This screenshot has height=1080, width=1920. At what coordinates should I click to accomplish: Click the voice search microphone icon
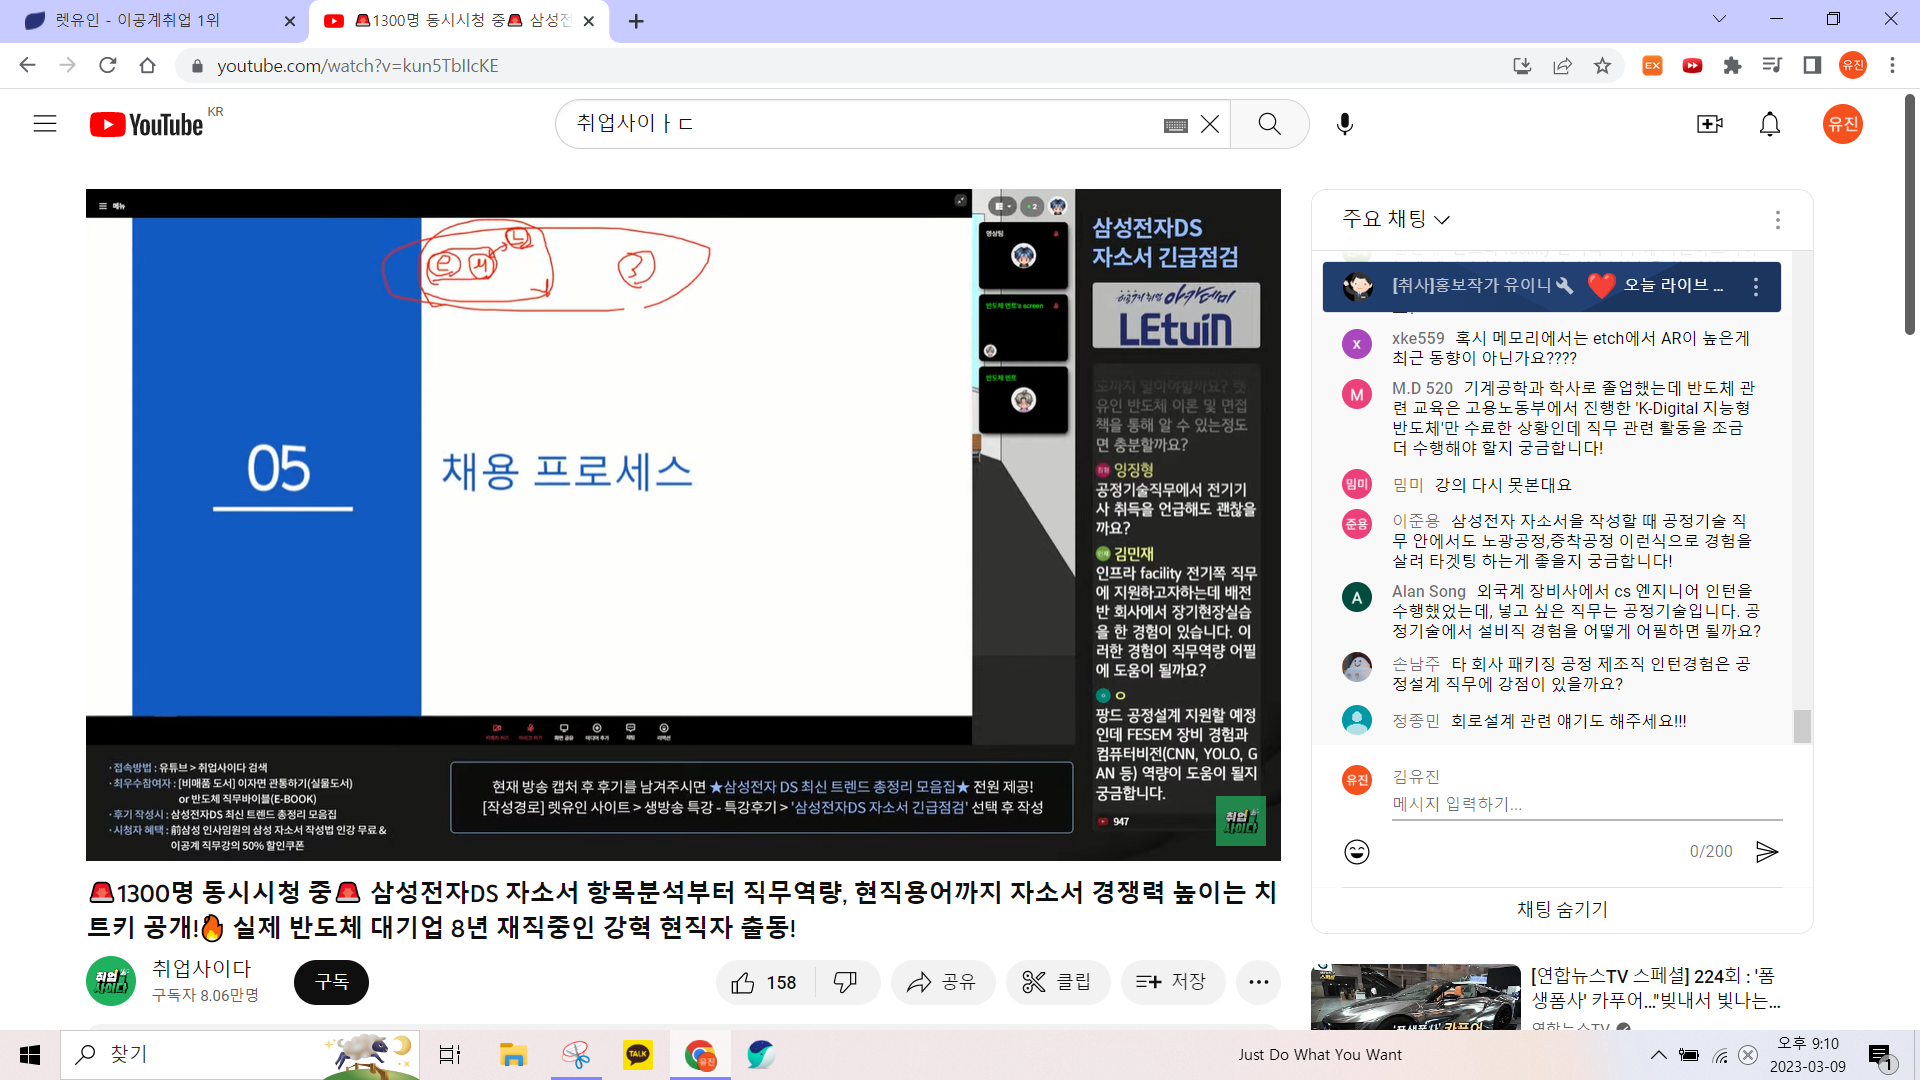(1345, 124)
